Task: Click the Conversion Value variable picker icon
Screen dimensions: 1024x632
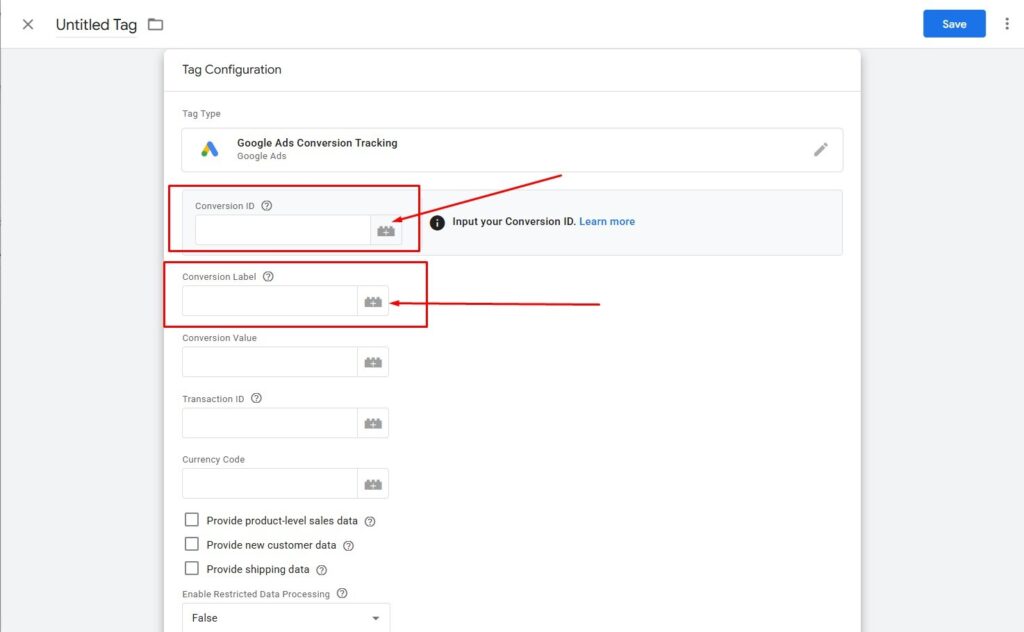Action: tap(373, 362)
